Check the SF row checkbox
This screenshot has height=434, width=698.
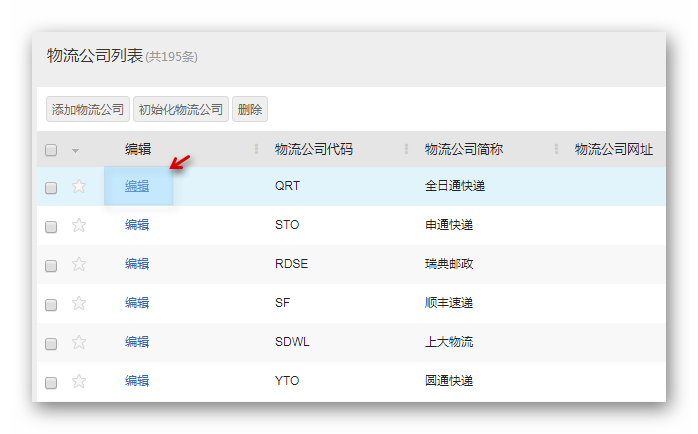[51, 305]
